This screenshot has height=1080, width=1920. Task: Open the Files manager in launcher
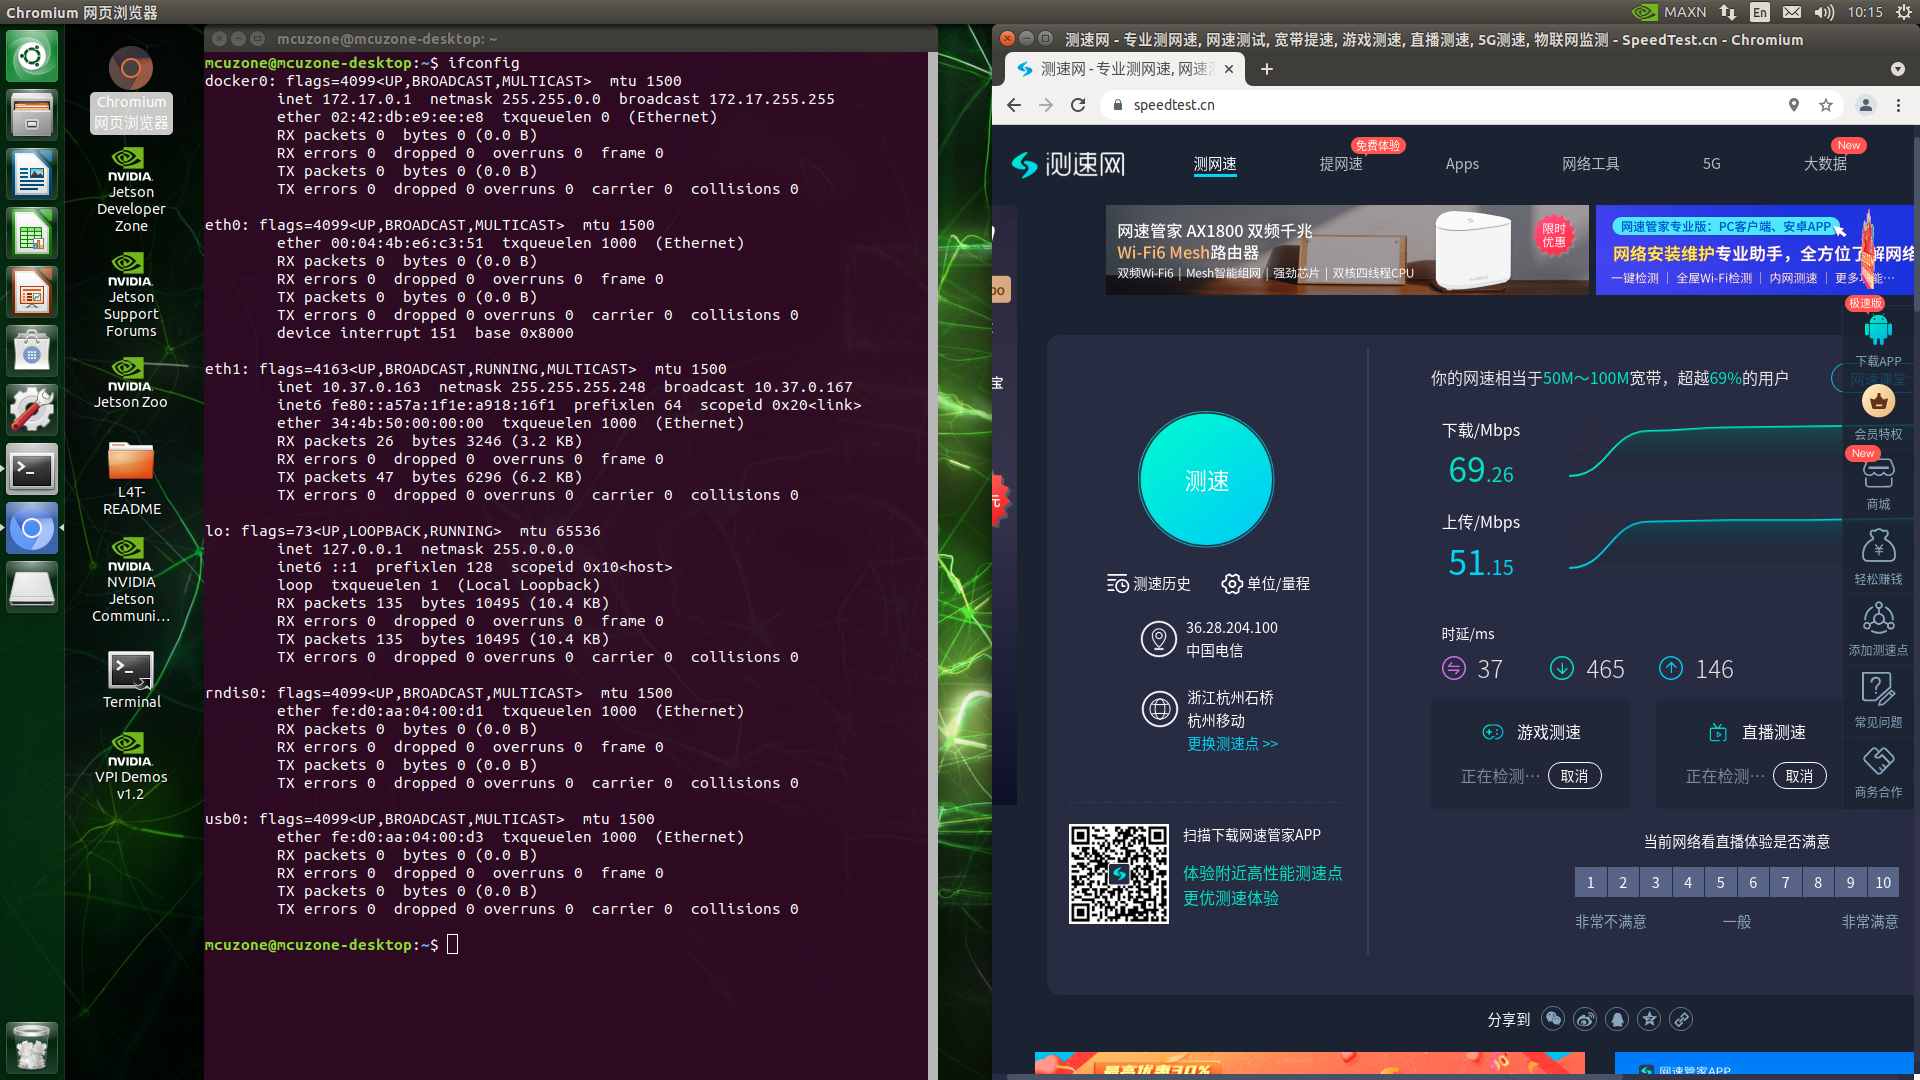tap(32, 114)
